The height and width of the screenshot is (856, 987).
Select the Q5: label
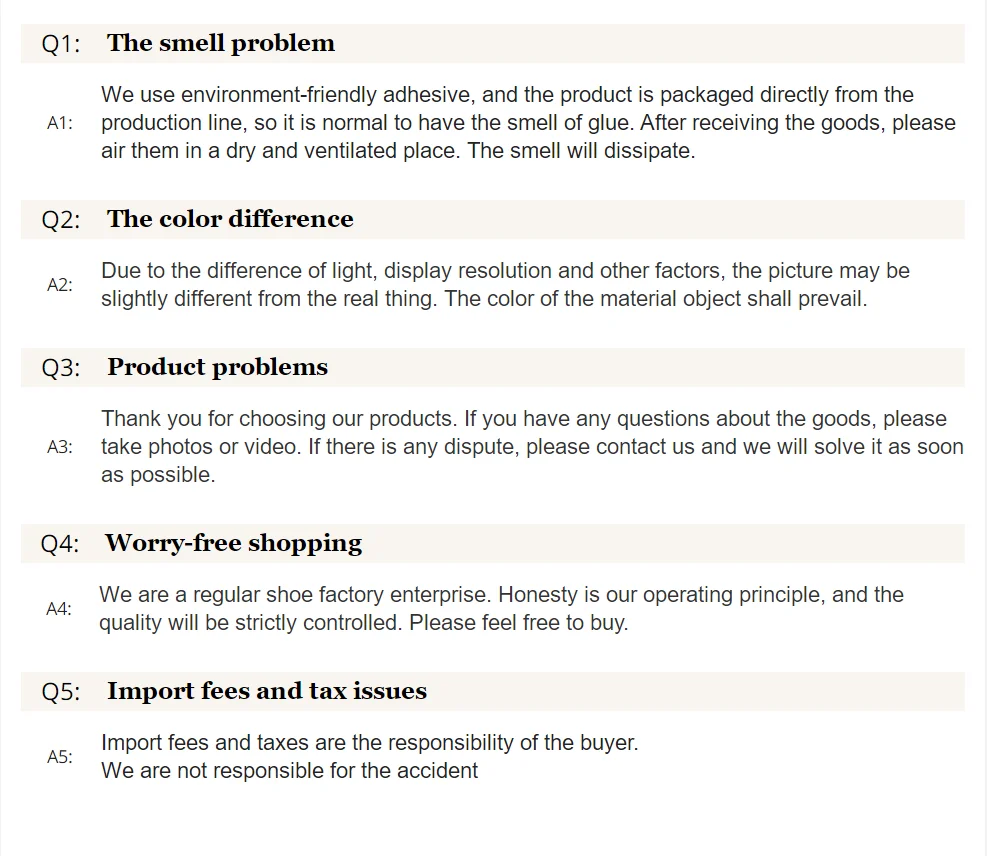(x=60, y=692)
